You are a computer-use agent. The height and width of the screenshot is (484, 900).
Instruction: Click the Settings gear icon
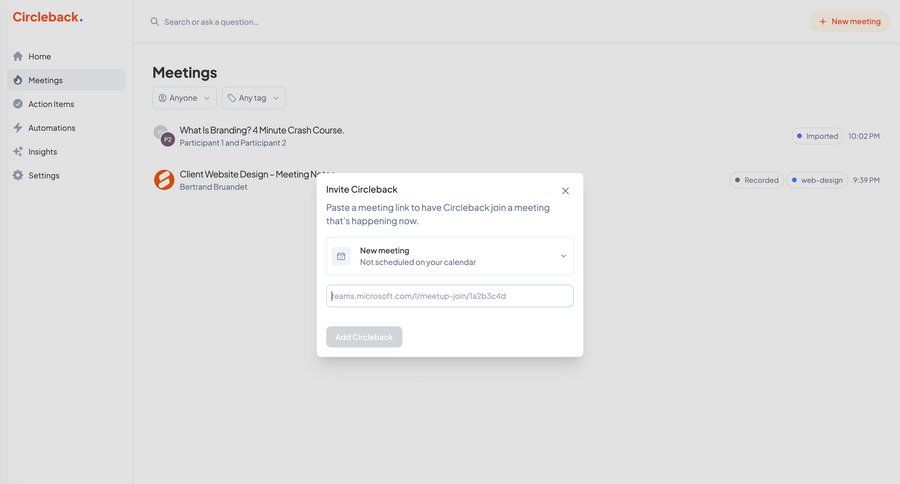click(18, 175)
